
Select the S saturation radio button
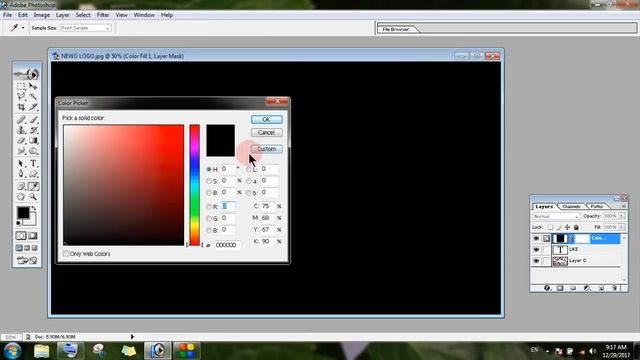(x=209, y=181)
